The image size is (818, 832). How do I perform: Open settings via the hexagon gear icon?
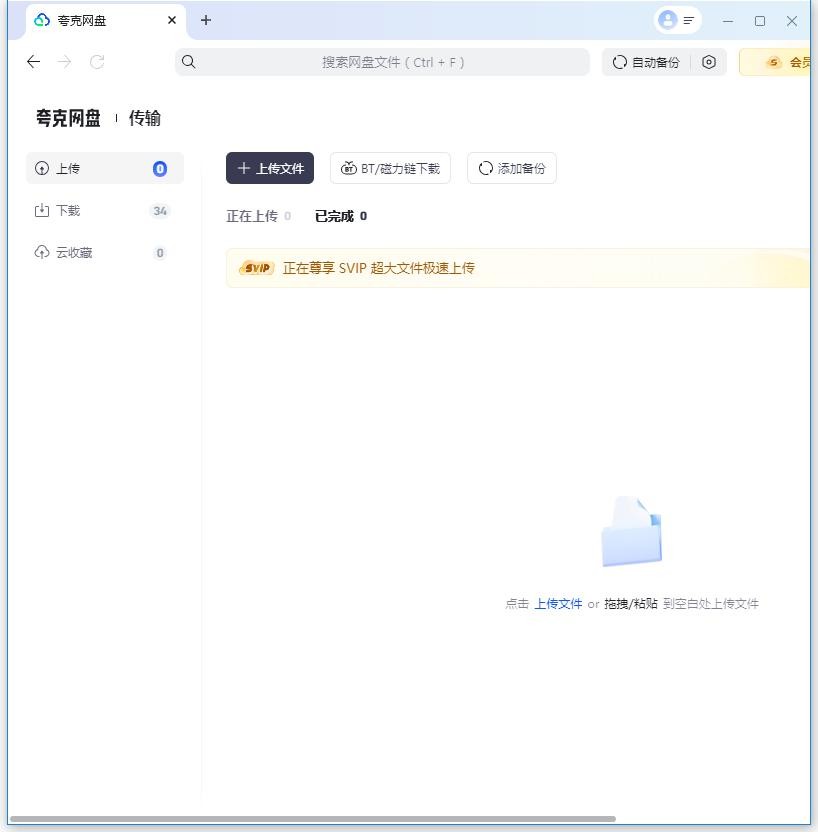709,62
